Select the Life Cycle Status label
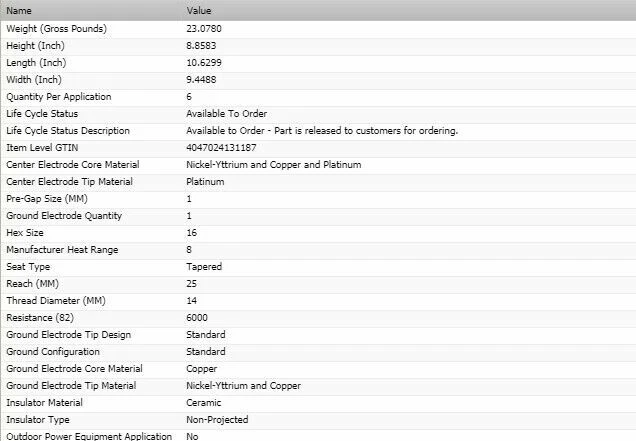The width and height of the screenshot is (636, 441). 42,114
